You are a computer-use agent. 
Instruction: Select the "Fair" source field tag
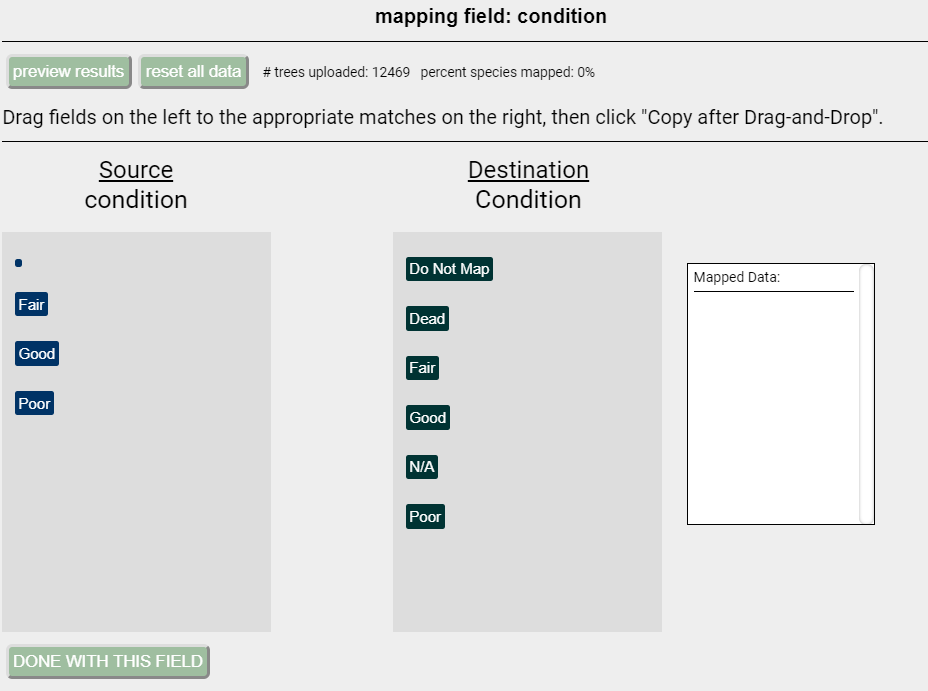pyautogui.click(x=30, y=303)
